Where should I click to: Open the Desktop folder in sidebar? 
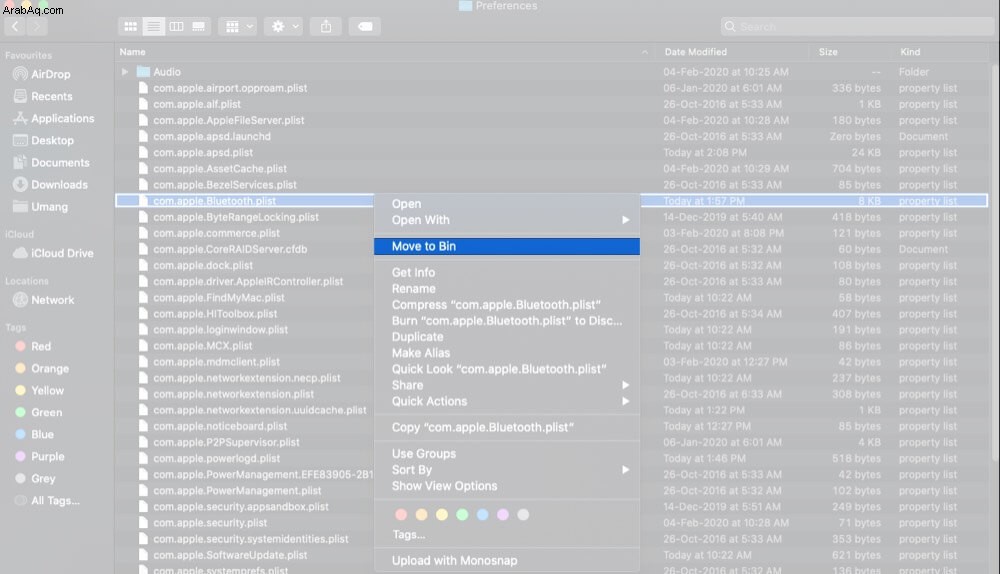pos(43,140)
